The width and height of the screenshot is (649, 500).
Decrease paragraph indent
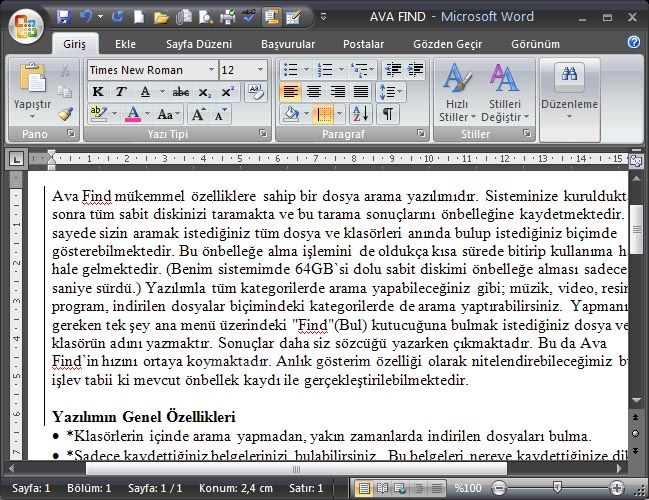click(x=393, y=70)
